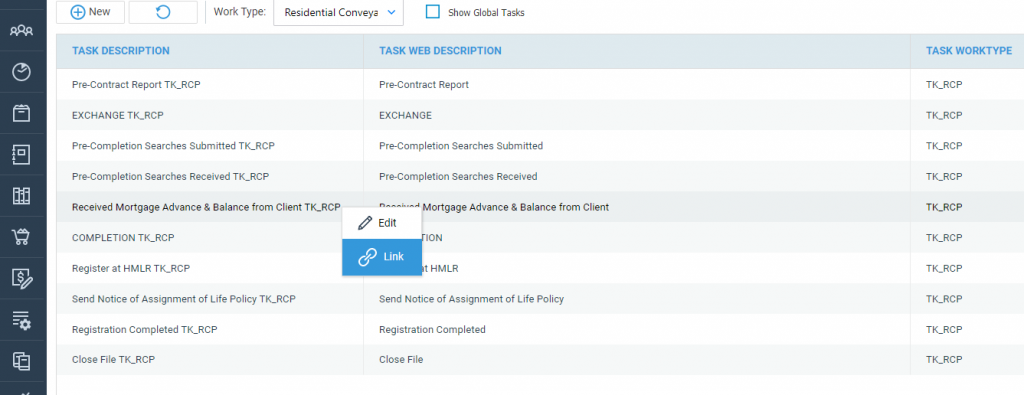Viewport: 1024px width, 395px height.
Task: Open the billing dollar document icon
Action: click(22, 279)
